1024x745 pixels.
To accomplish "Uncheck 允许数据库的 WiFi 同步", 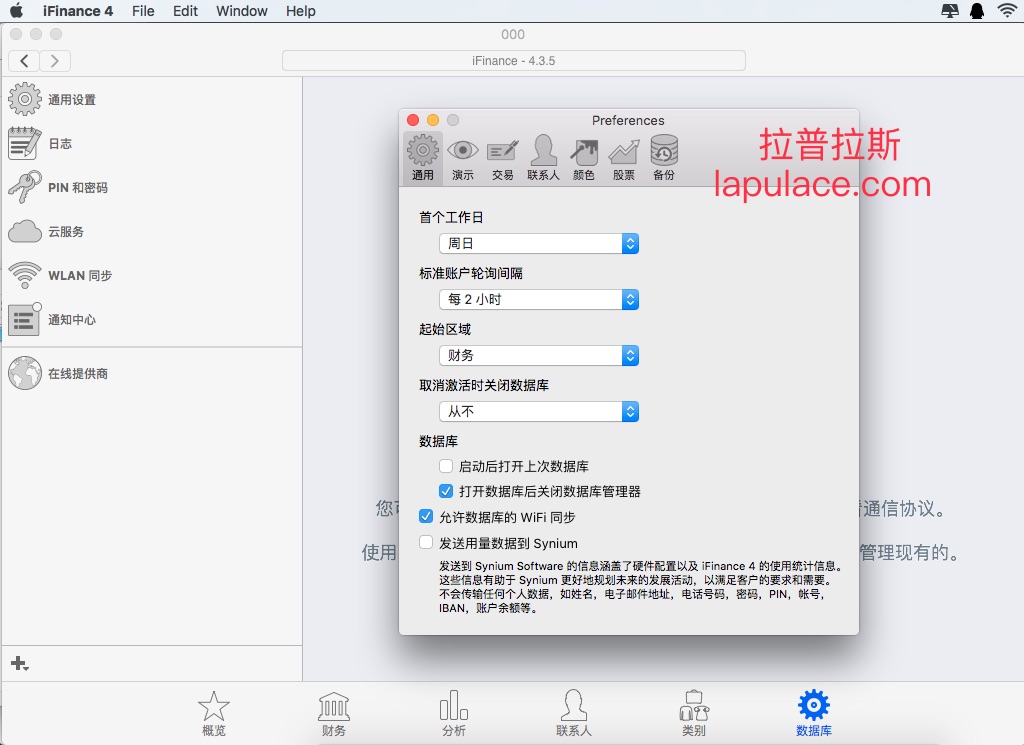I will (x=426, y=517).
